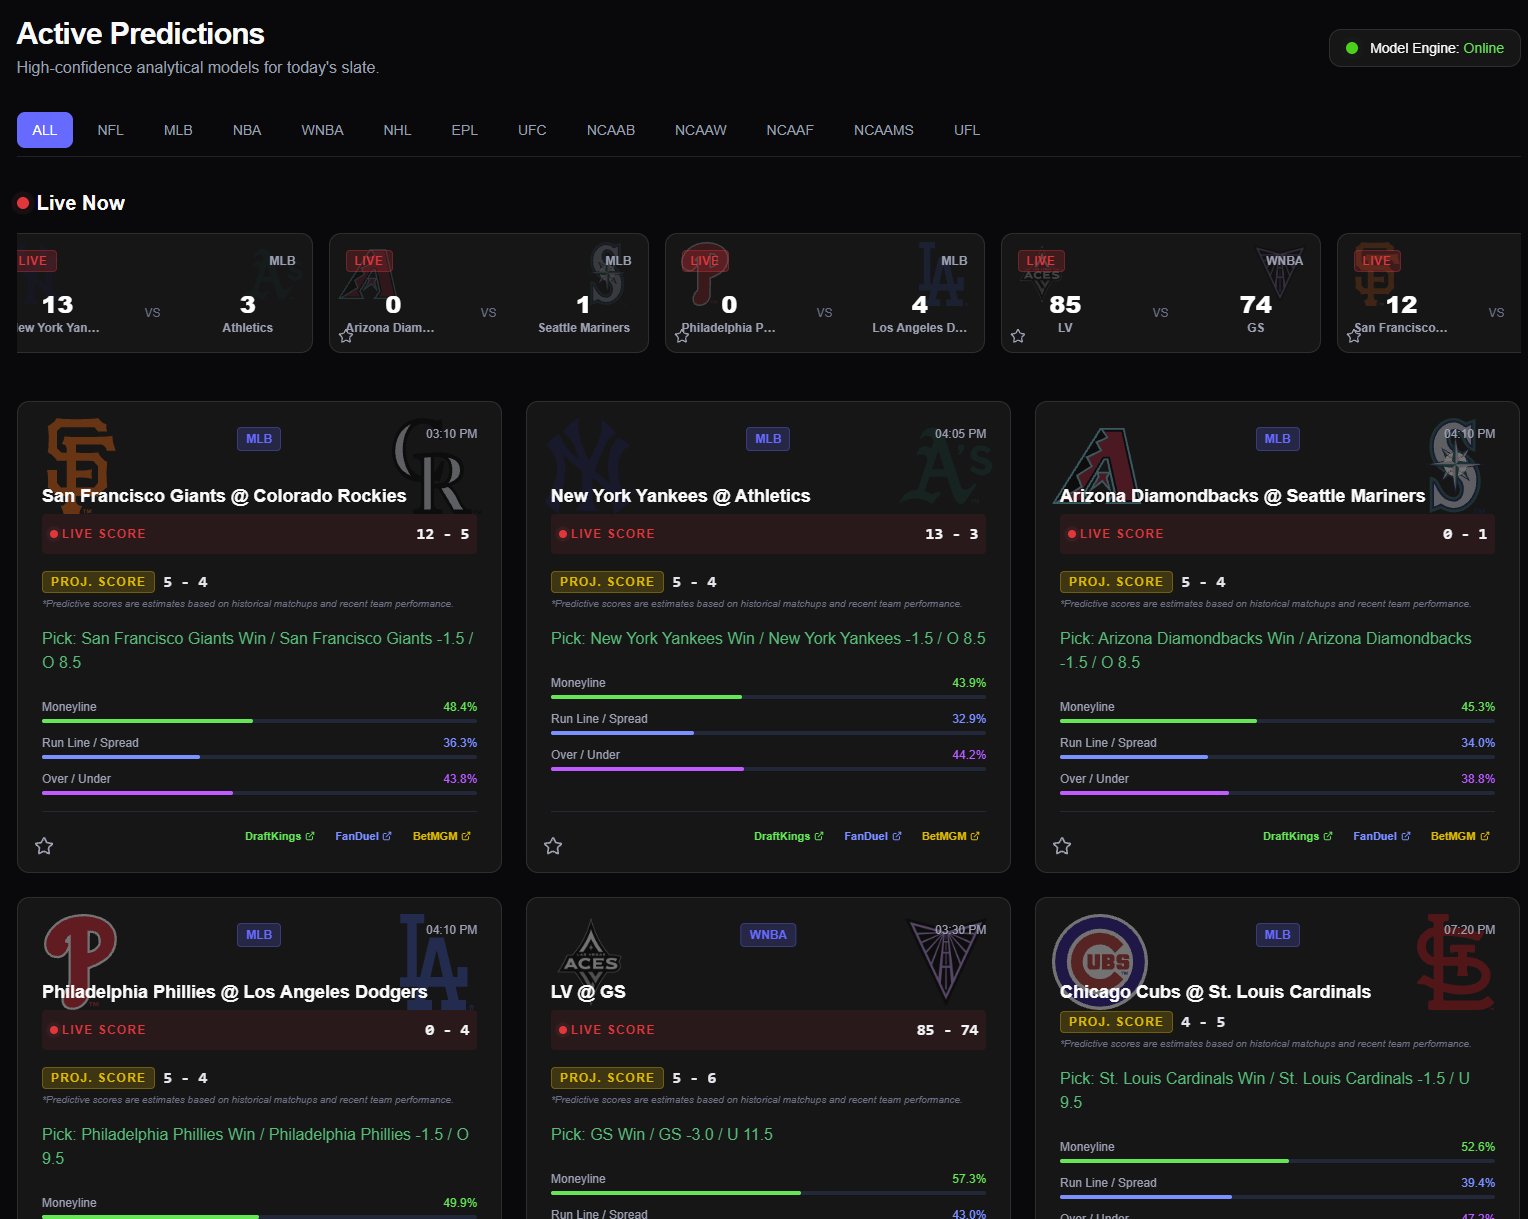The height and width of the screenshot is (1219, 1528).
Task: Favorite the Yankees @ Athletics prediction card
Action: point(553,846)
